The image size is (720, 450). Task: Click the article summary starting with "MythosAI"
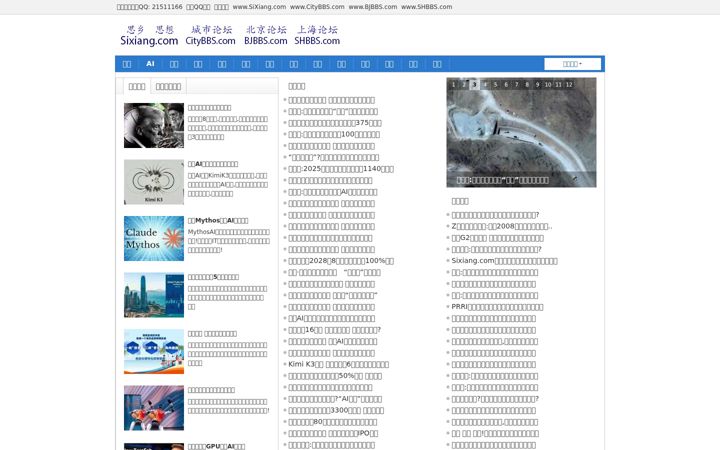(229, 241)
